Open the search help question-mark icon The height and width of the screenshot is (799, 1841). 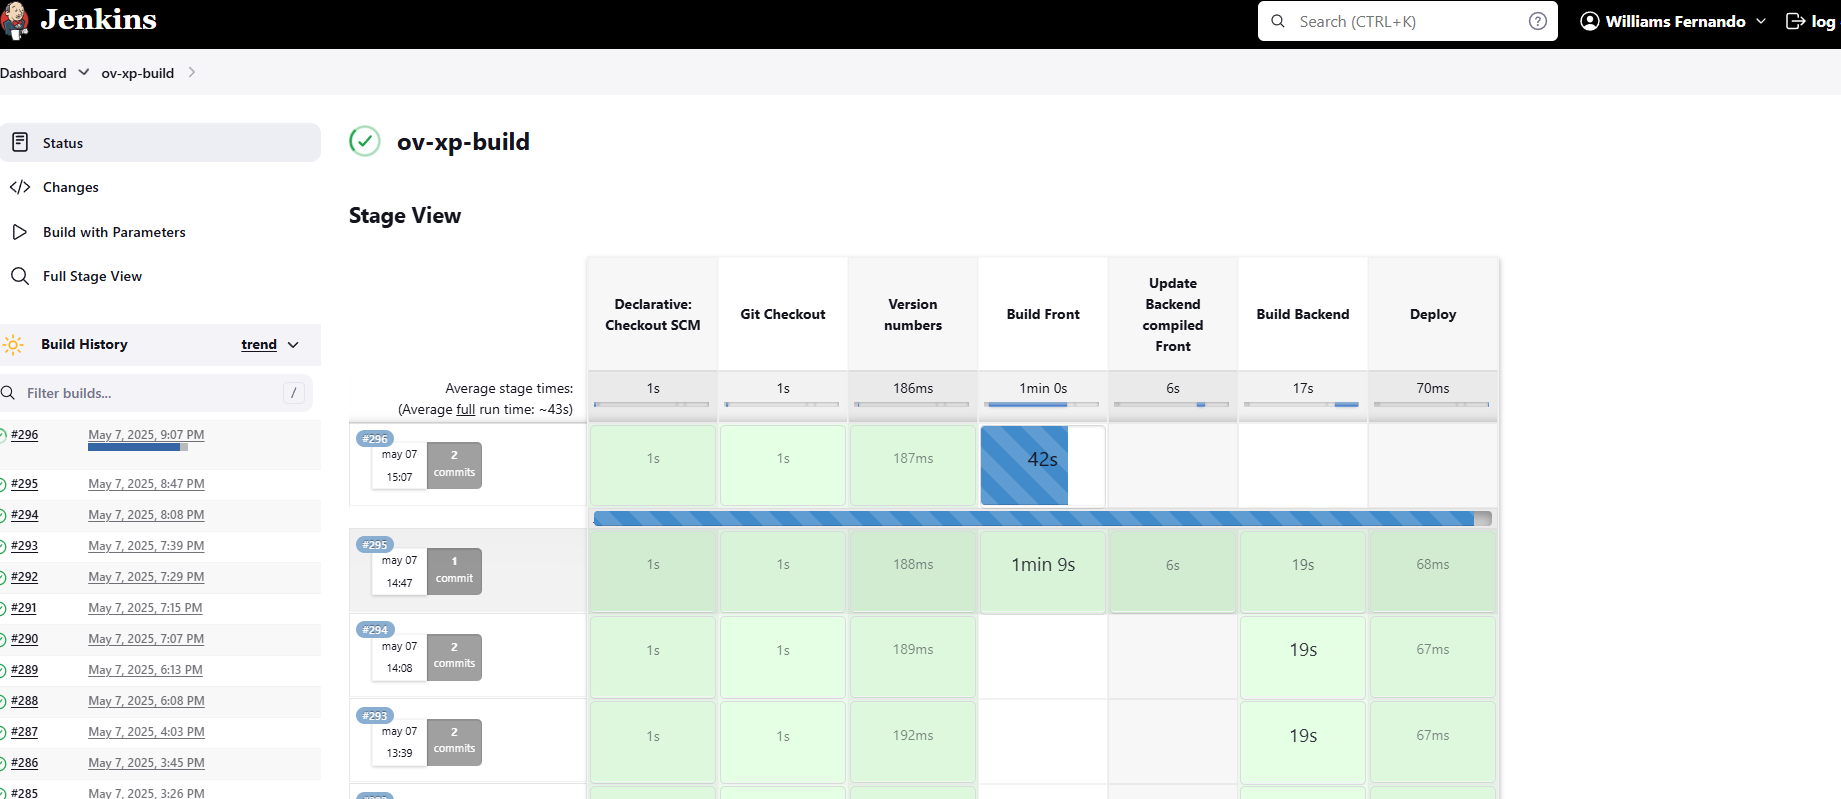pos(1538,21)
